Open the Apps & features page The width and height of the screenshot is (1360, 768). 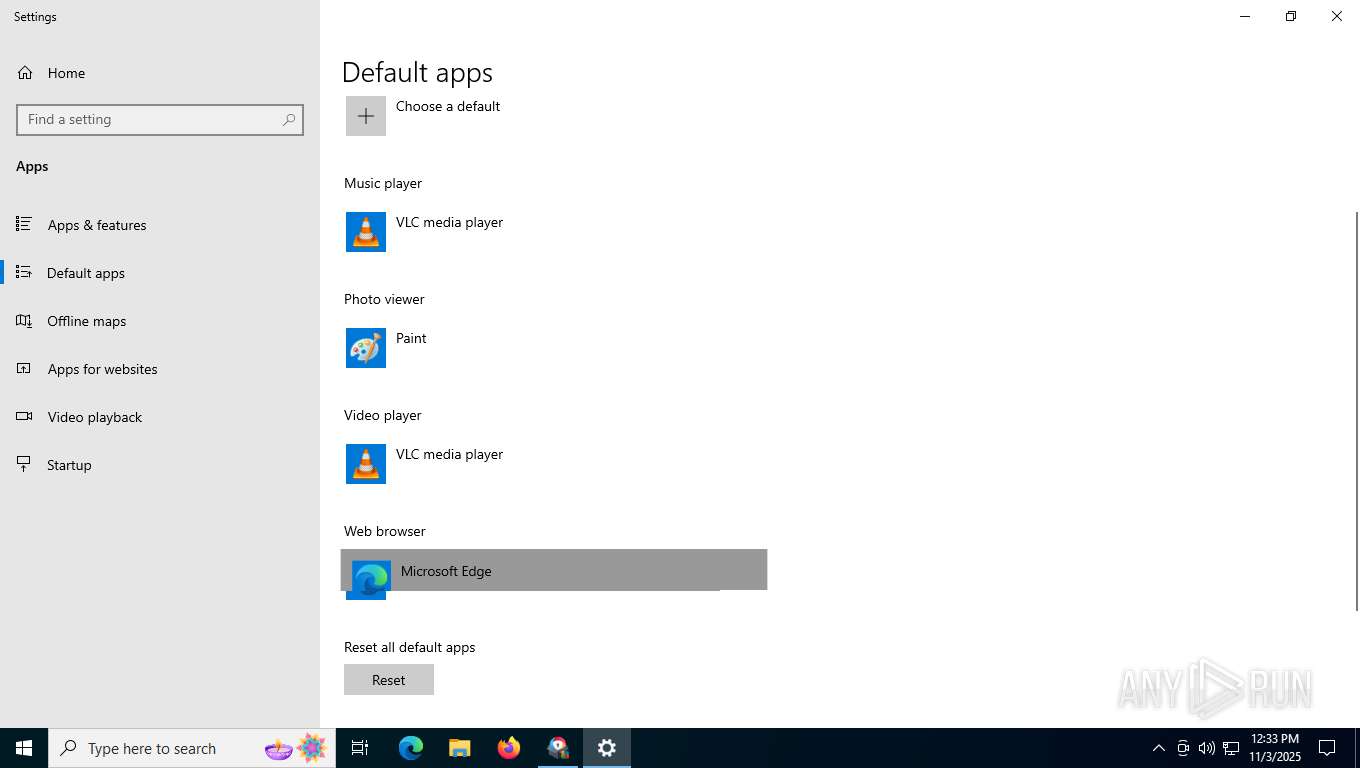160,225
